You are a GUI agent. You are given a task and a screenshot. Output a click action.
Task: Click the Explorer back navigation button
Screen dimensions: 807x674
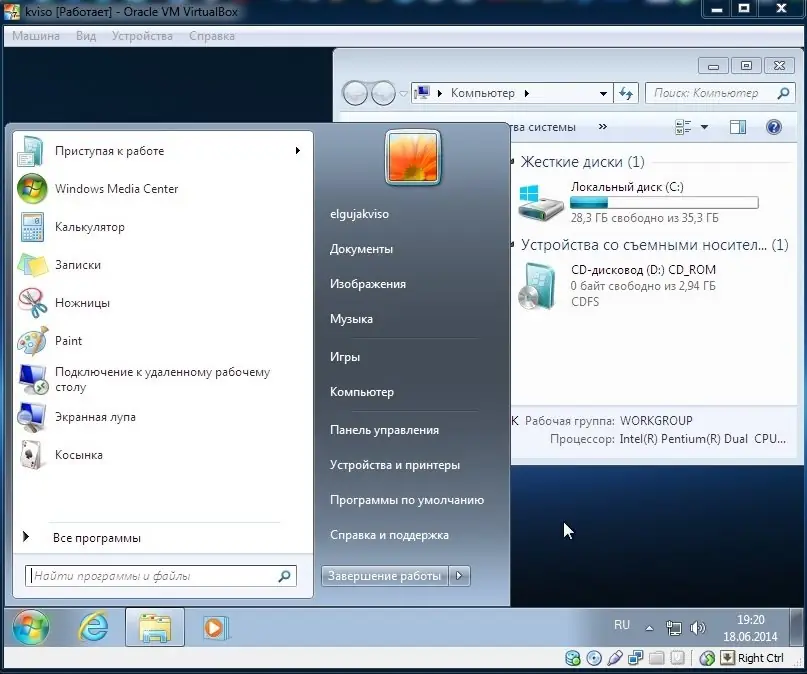[x=355, y=93]
